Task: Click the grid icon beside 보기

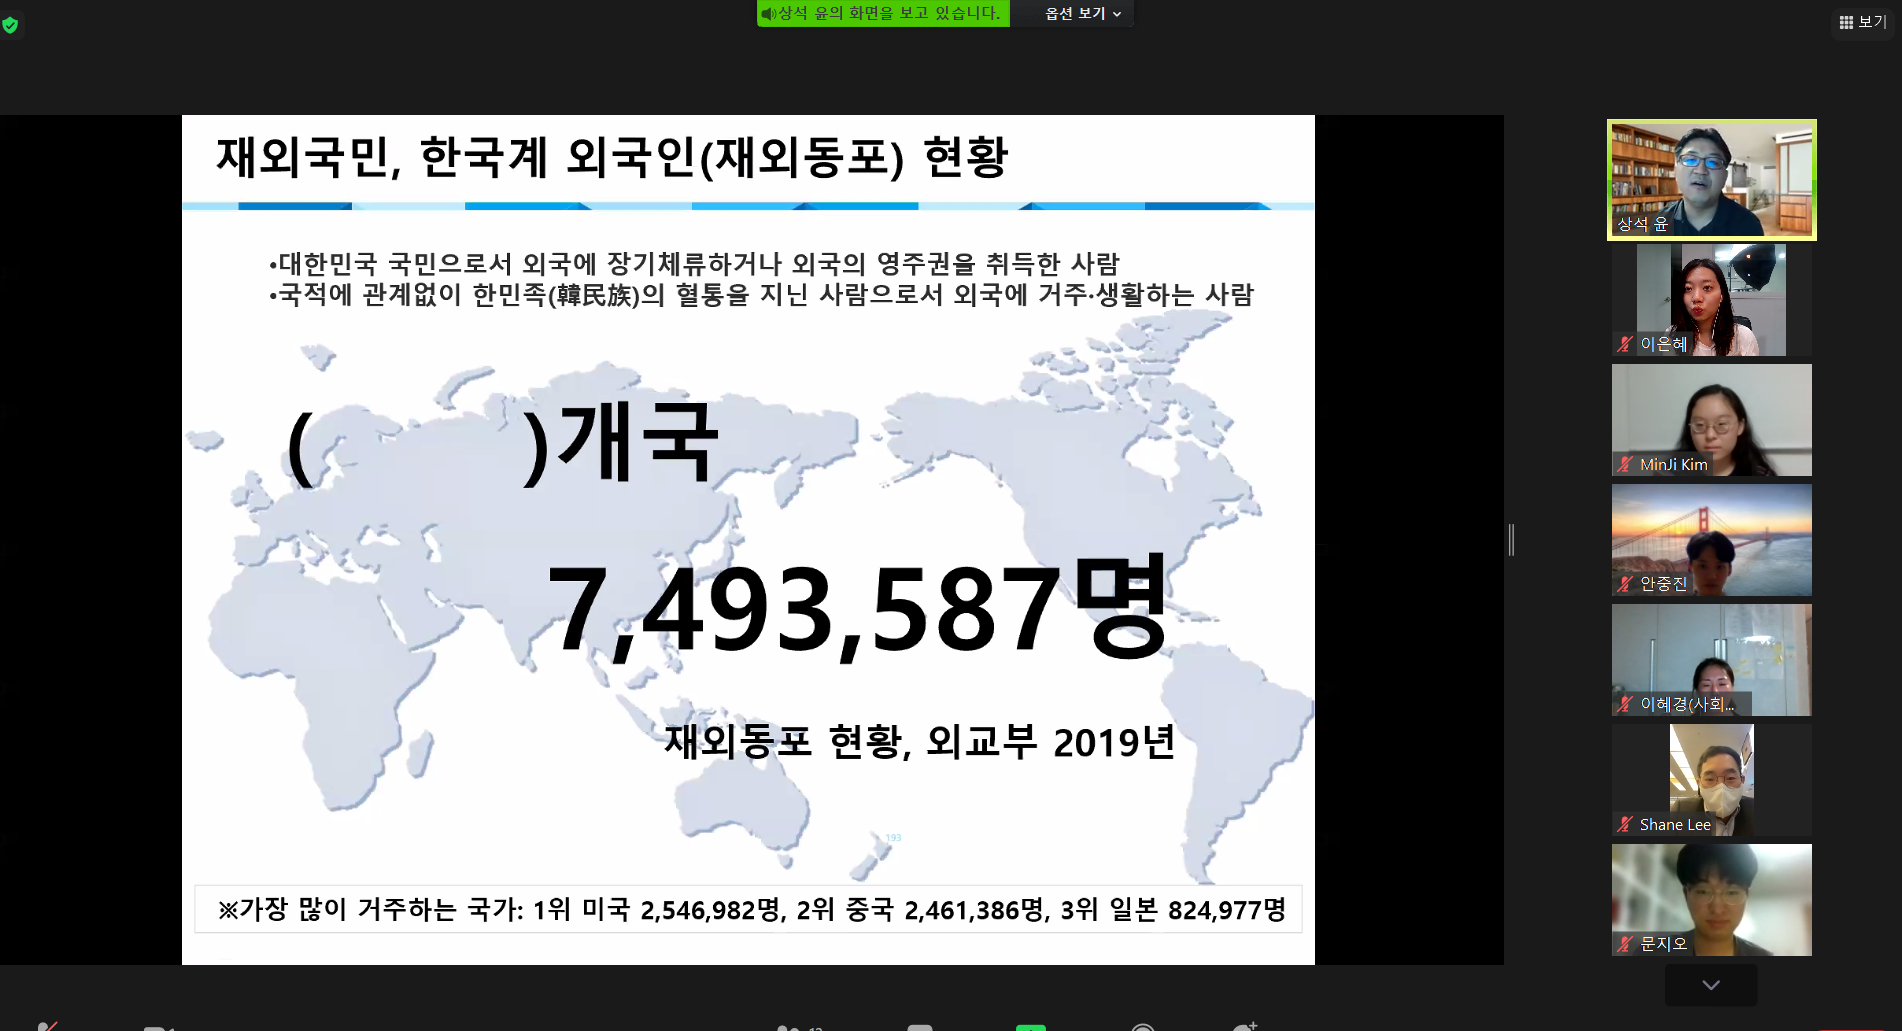Action: [x=1846, y=22]
